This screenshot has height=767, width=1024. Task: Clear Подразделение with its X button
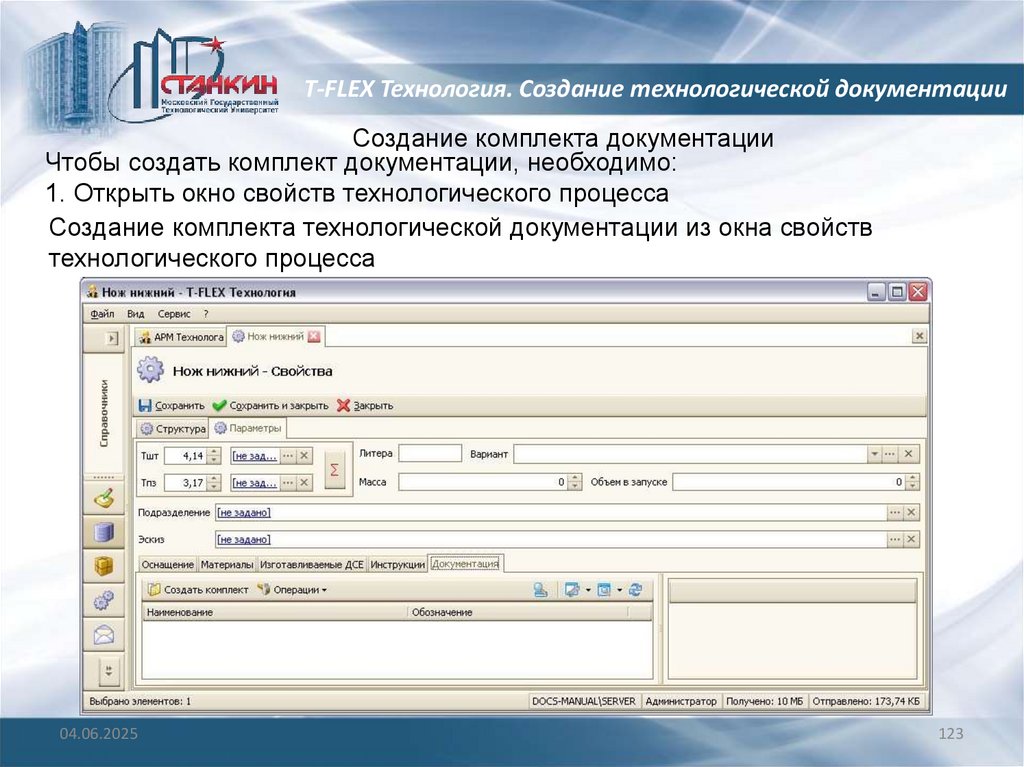(x=911, y=513)
